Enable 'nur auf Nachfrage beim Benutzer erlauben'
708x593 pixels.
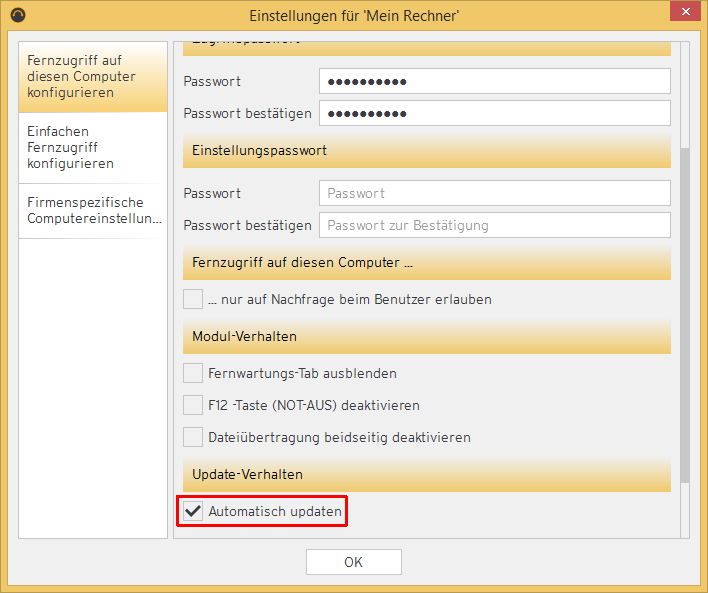coord(193,299)
